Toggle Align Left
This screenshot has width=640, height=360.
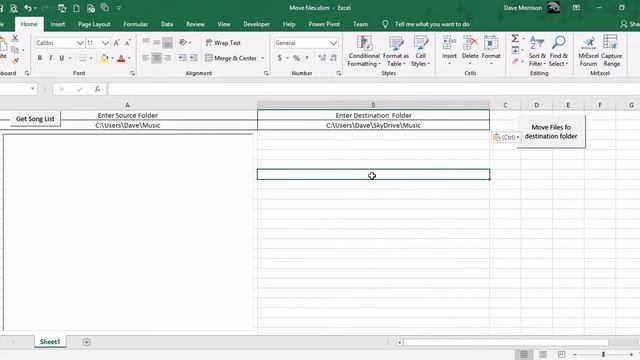point(145,58)
